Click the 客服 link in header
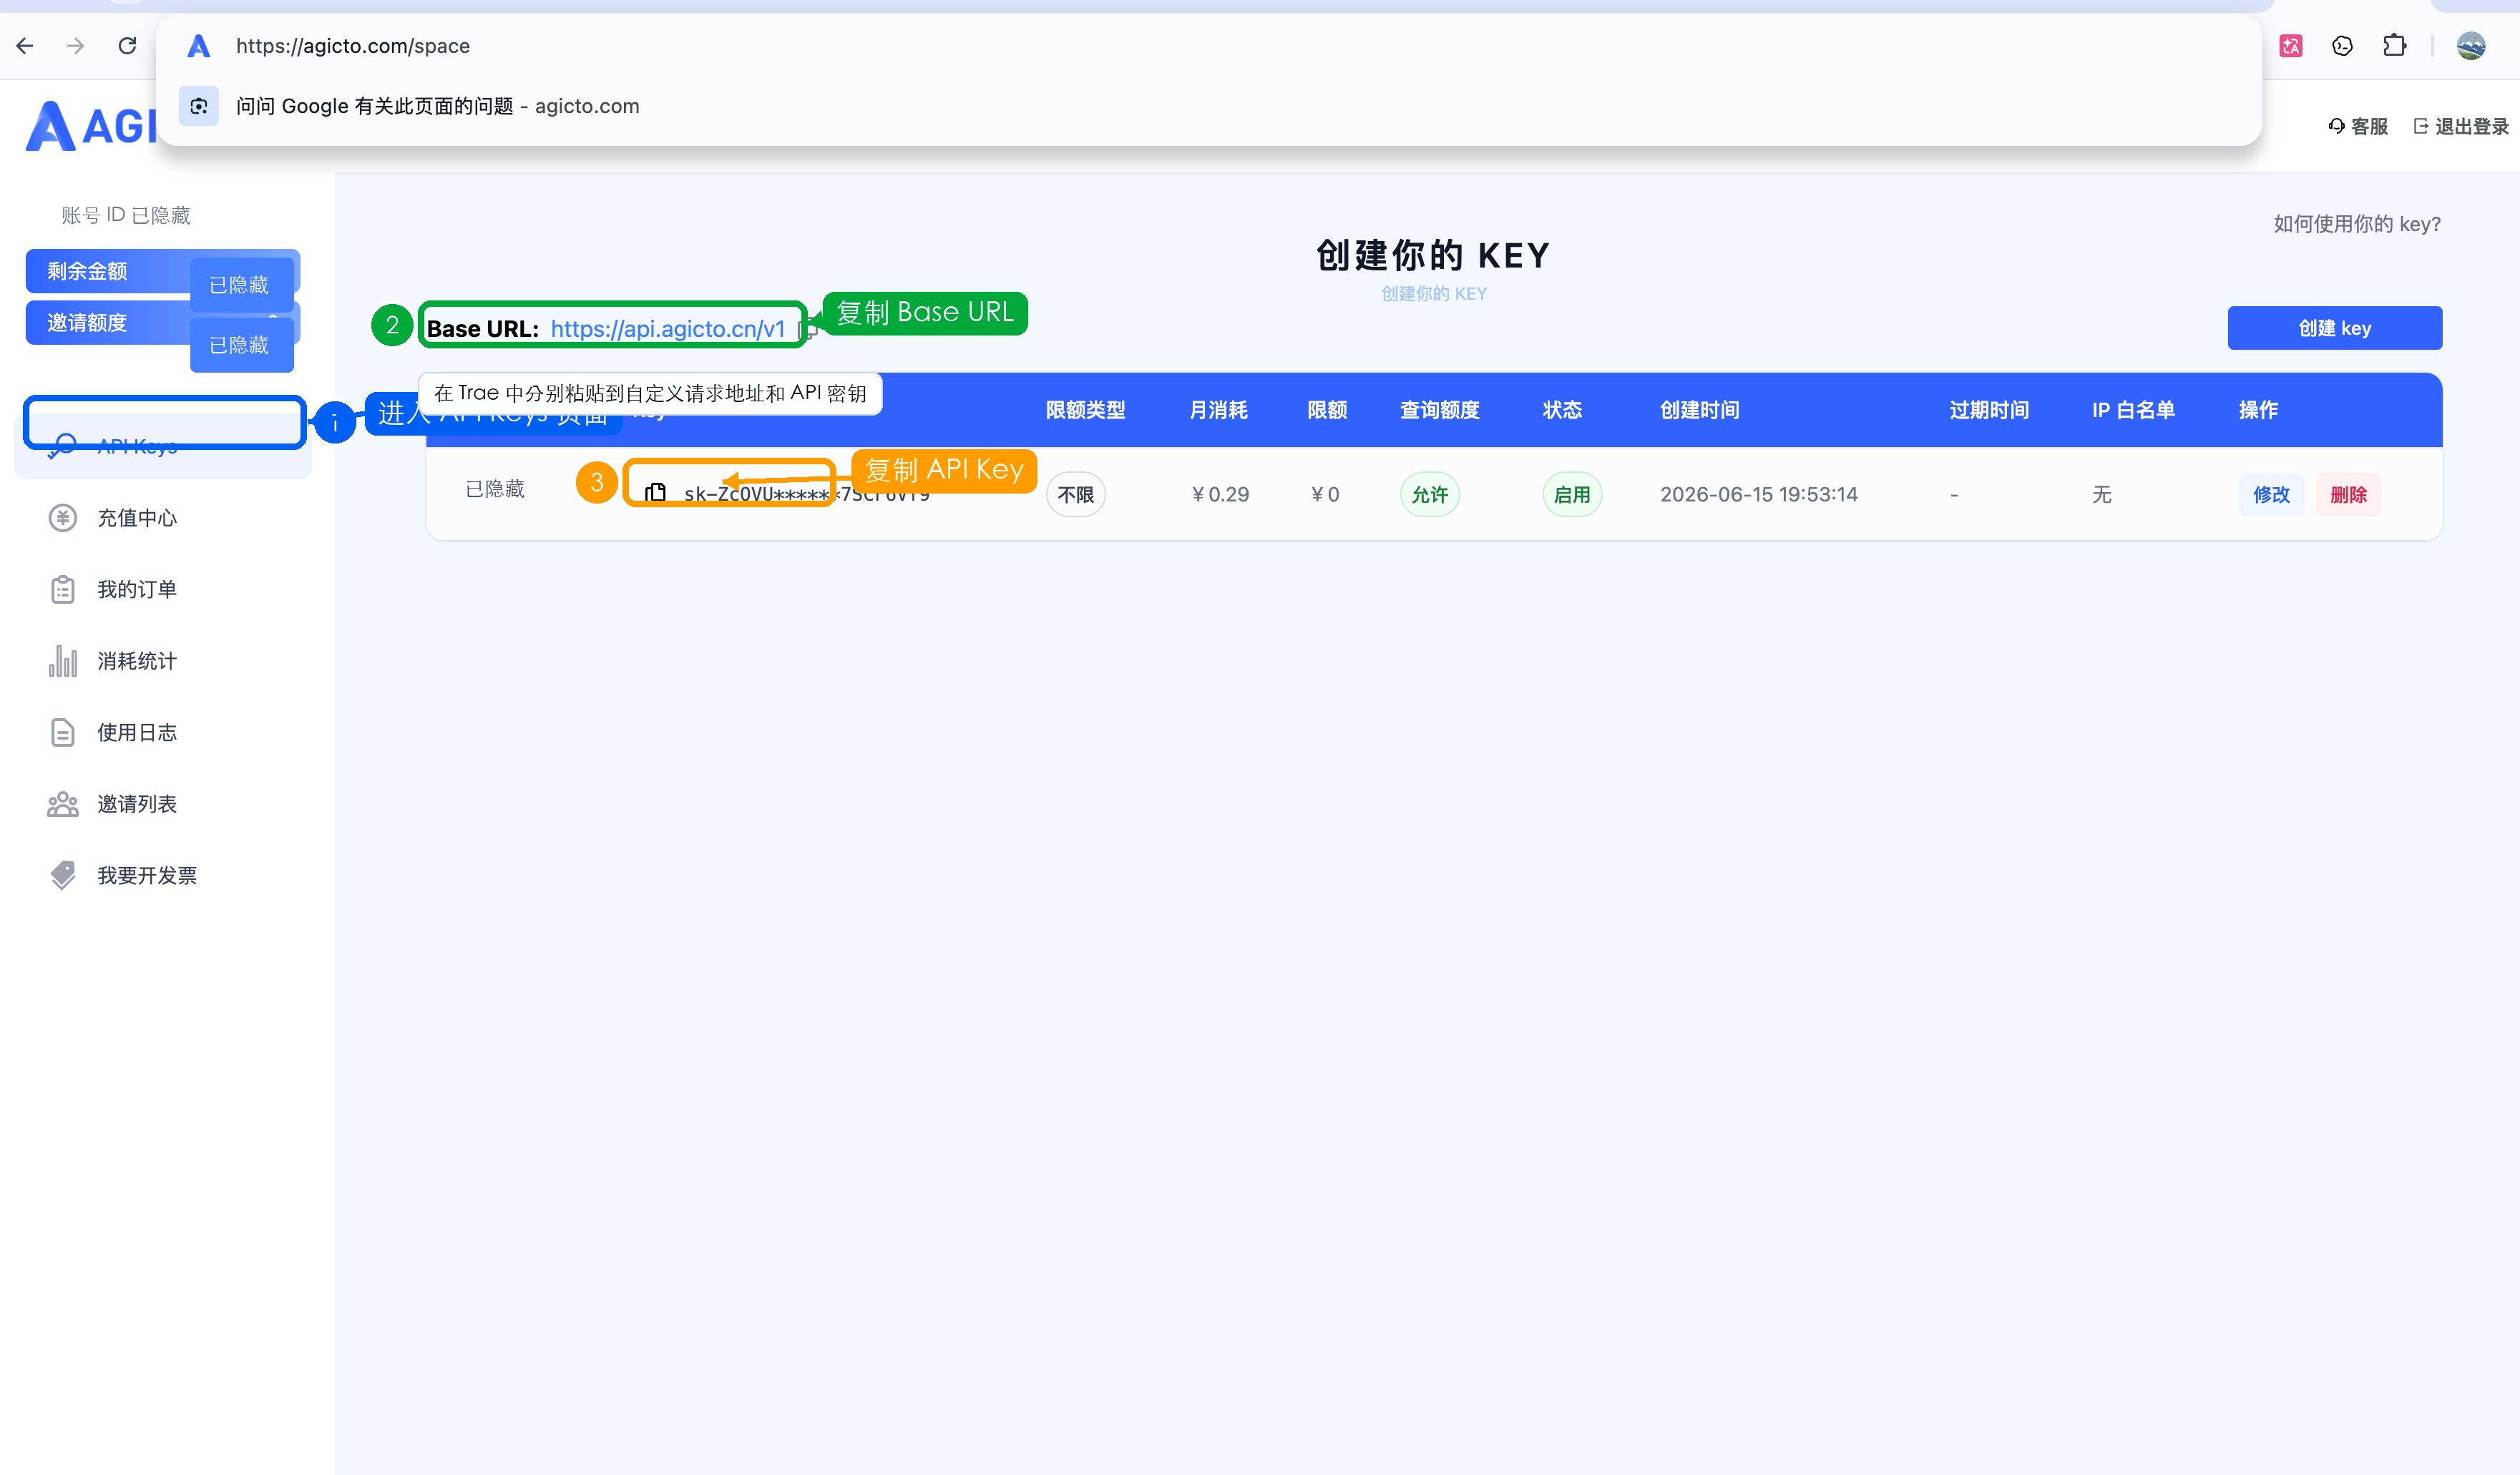The width and height of the screenshot is (2520, 1475). click(x=2358, y=126)
